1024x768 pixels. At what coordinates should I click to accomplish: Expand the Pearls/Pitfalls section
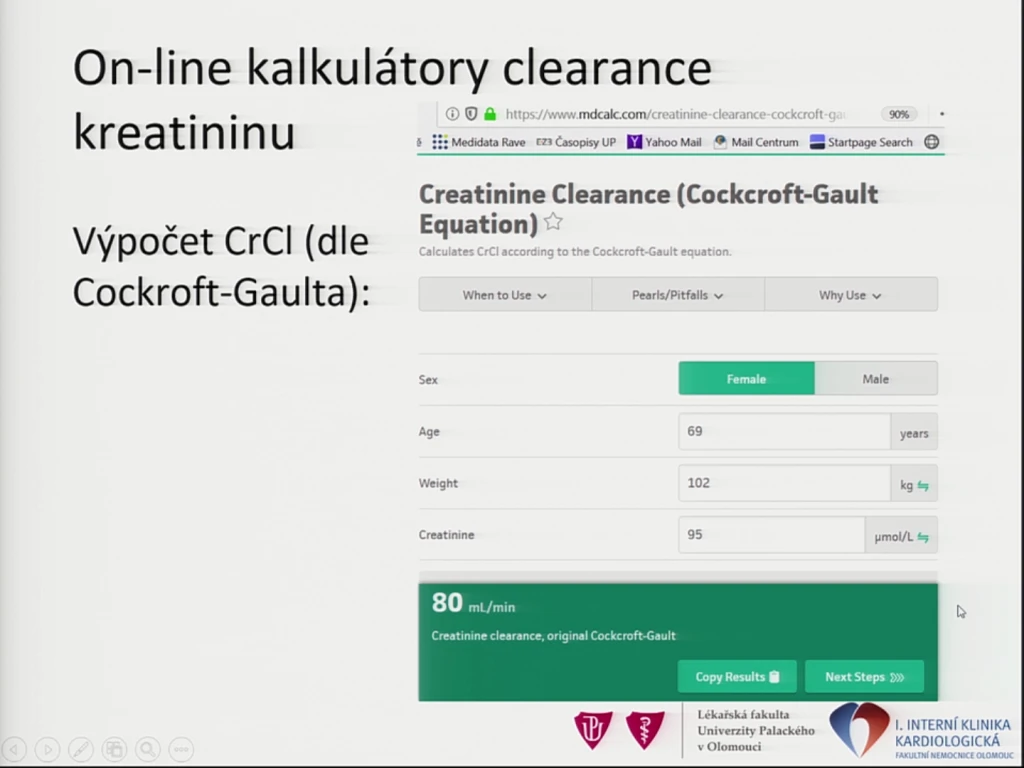tap(678, 295)
